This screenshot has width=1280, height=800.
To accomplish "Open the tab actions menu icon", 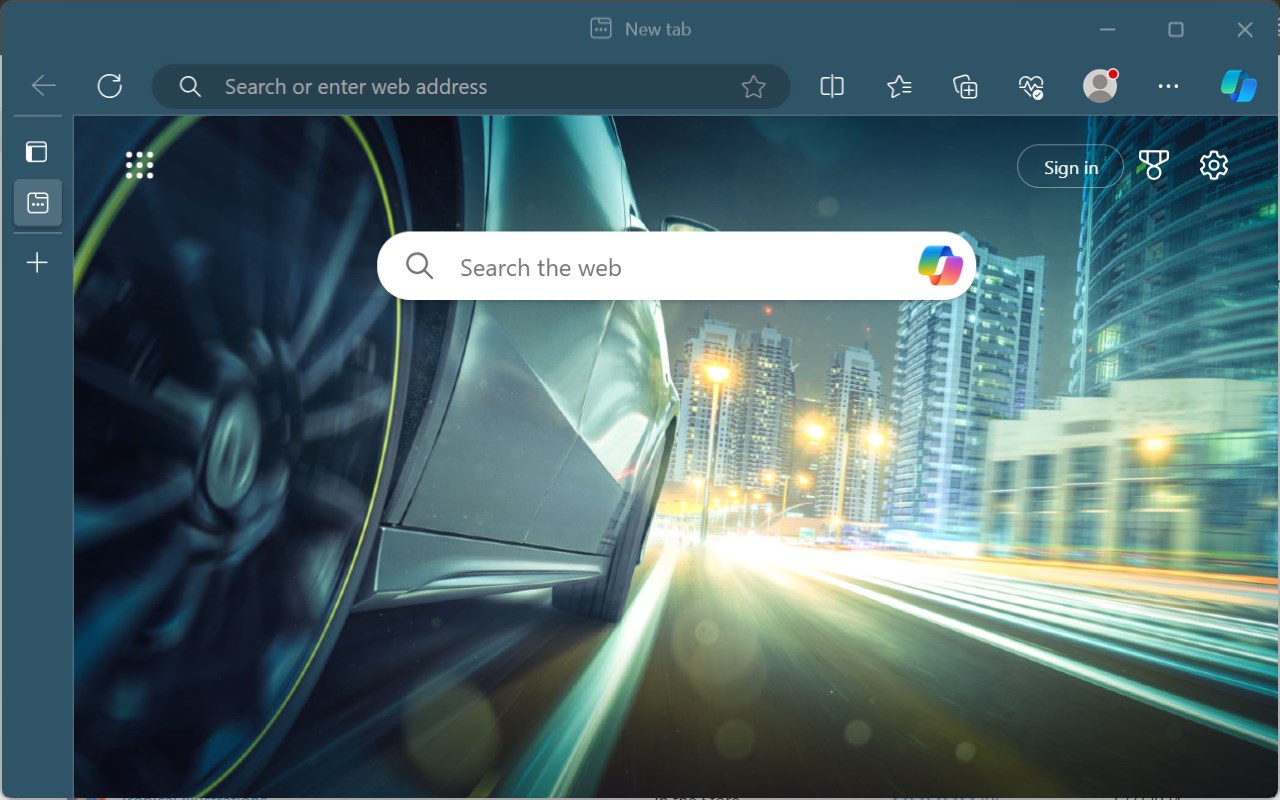I will 37,152.
